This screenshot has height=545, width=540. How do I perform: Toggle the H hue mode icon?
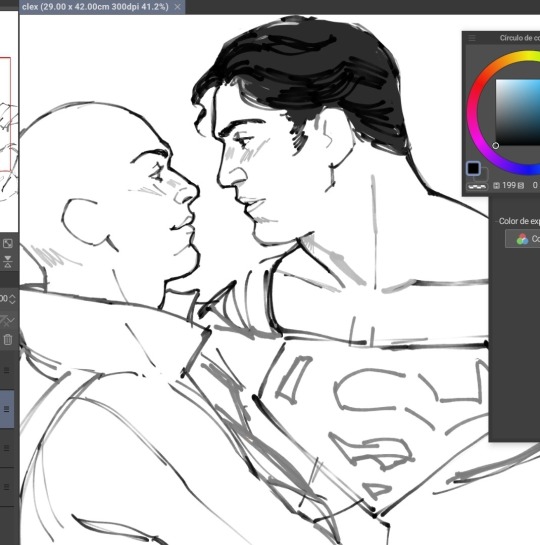pos(496,186)
